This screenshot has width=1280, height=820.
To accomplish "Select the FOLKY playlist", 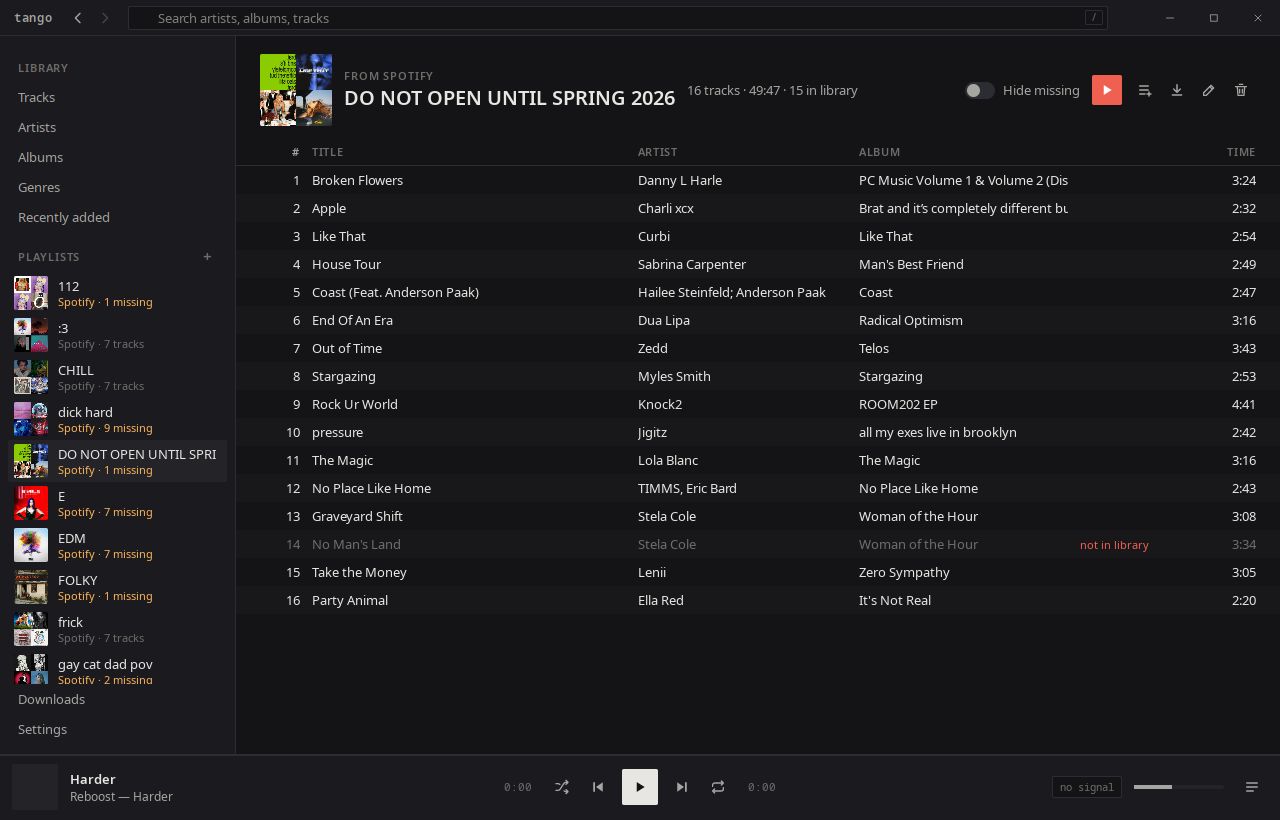I will point(118,587).
